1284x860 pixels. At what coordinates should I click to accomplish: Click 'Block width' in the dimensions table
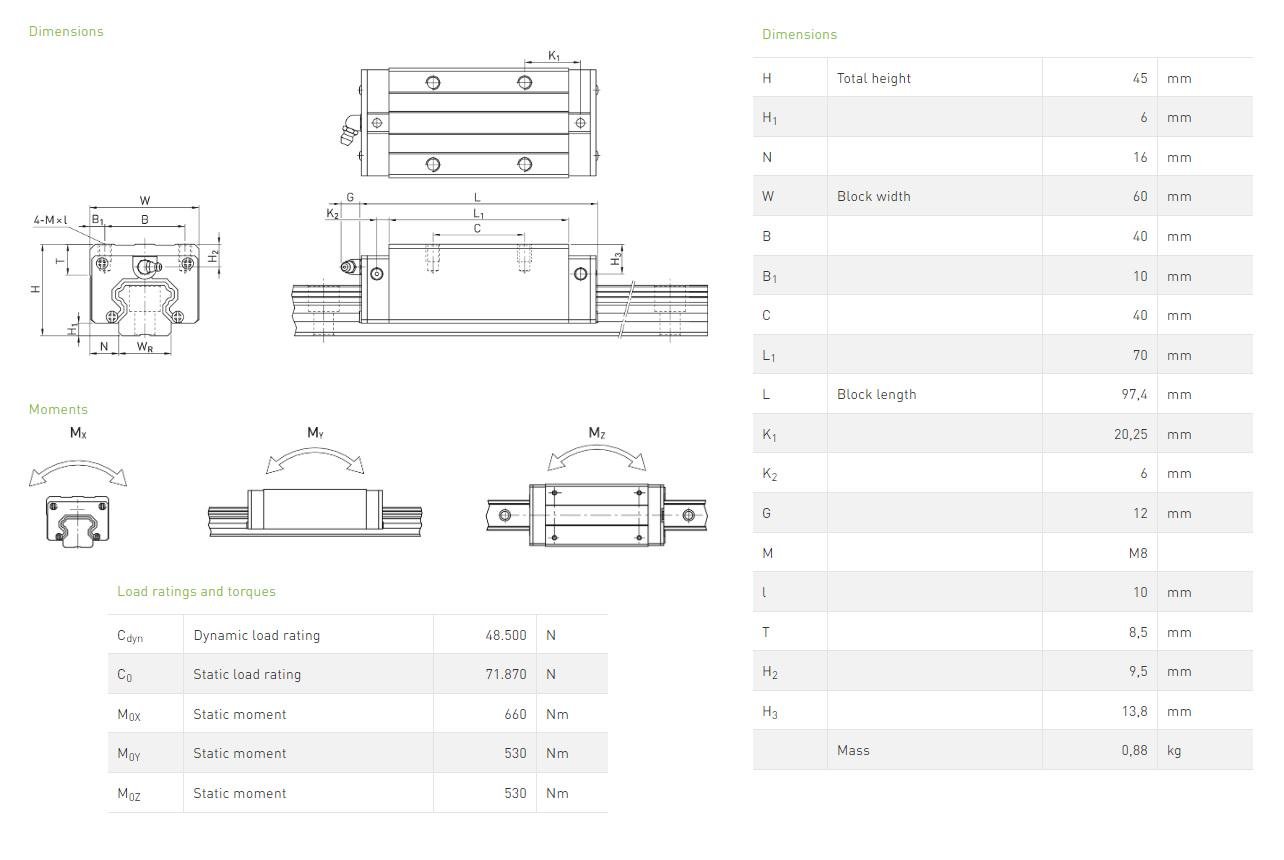pos(874,196)
